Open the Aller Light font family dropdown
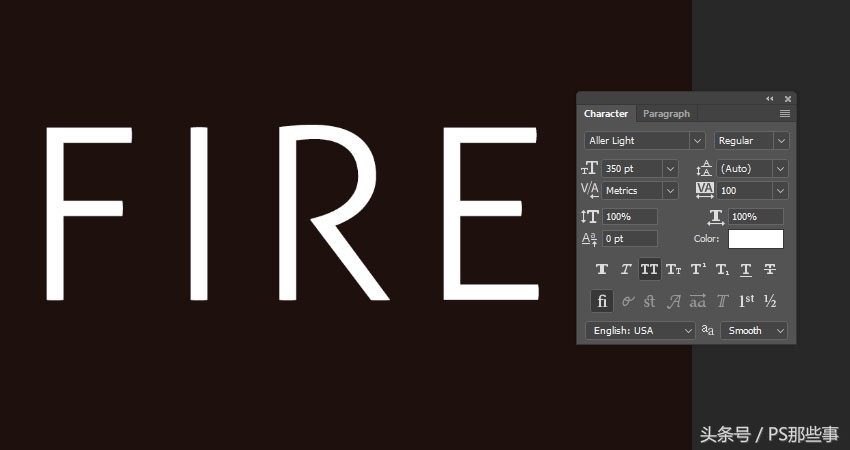Viewport: 850px width, 450px height. click(x=697, y=140)
